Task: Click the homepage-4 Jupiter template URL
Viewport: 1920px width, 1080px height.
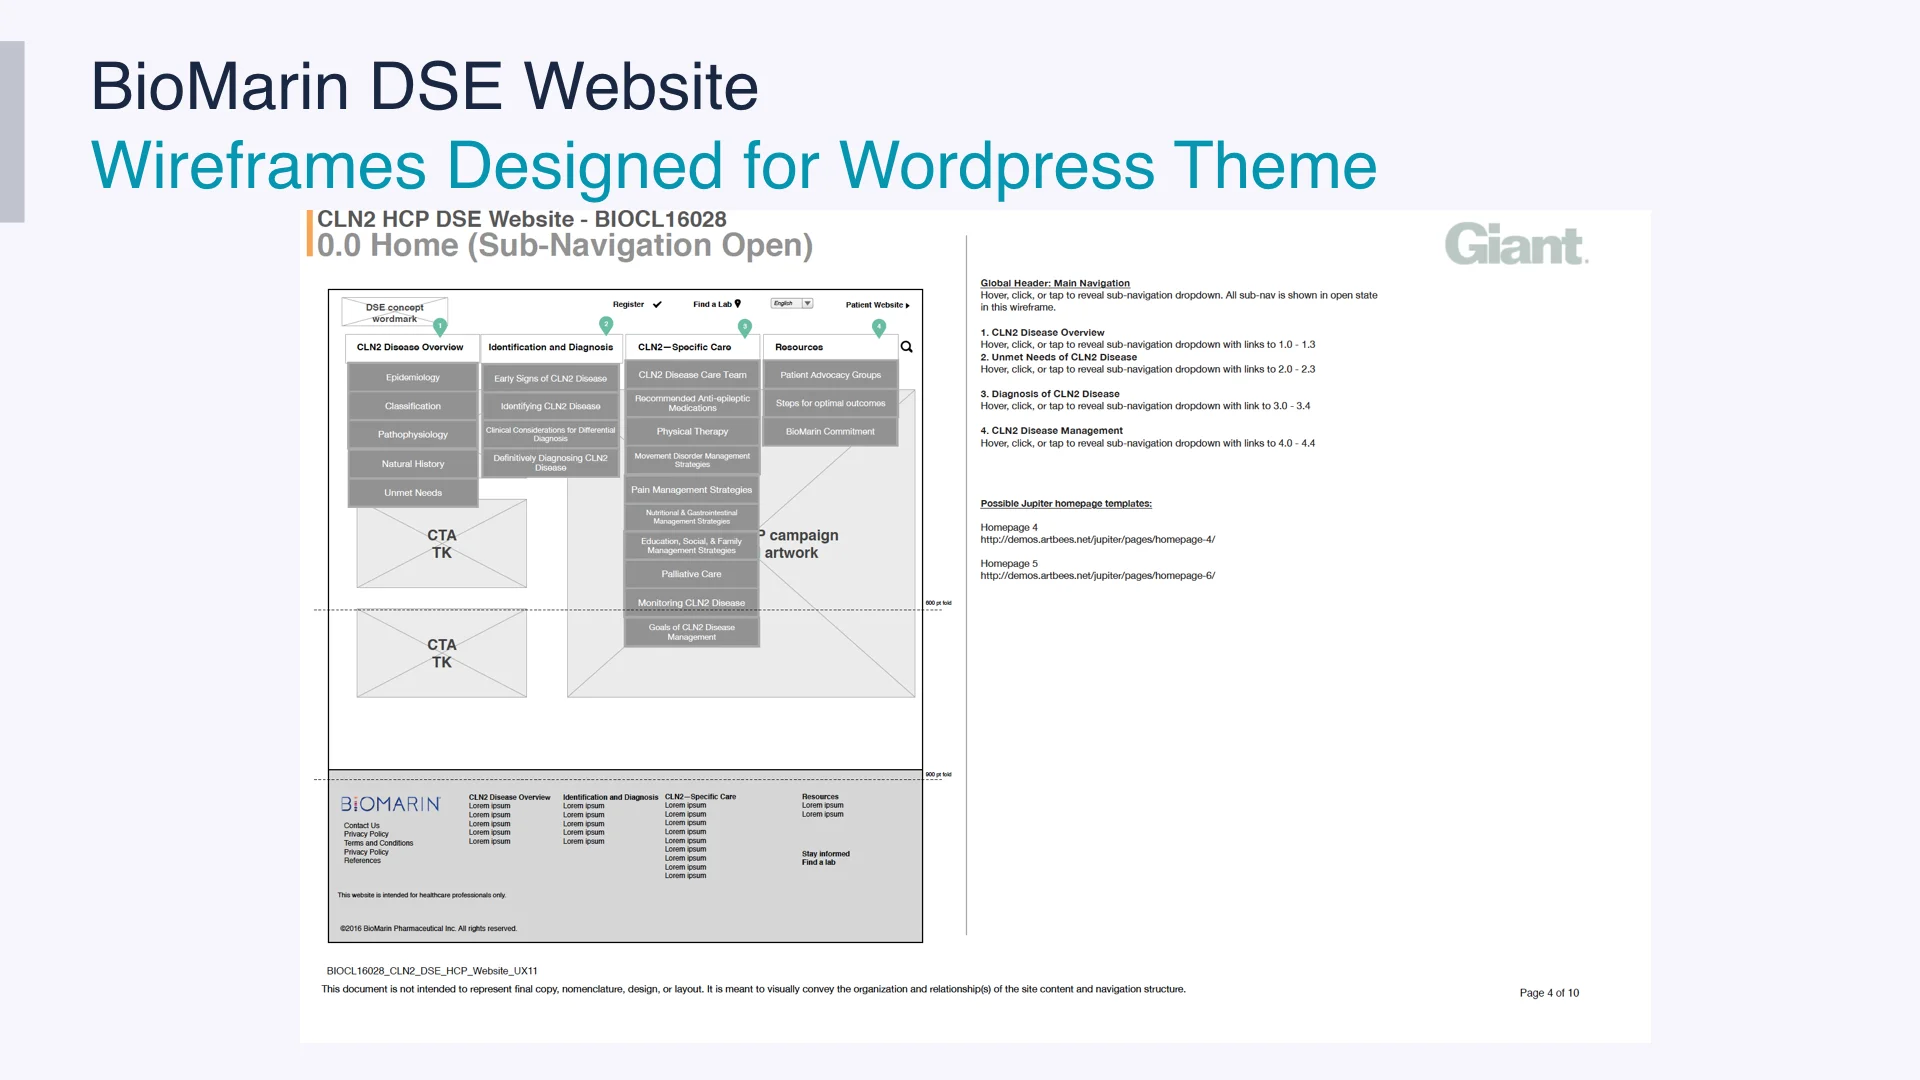Action: tap(1097, 540)
